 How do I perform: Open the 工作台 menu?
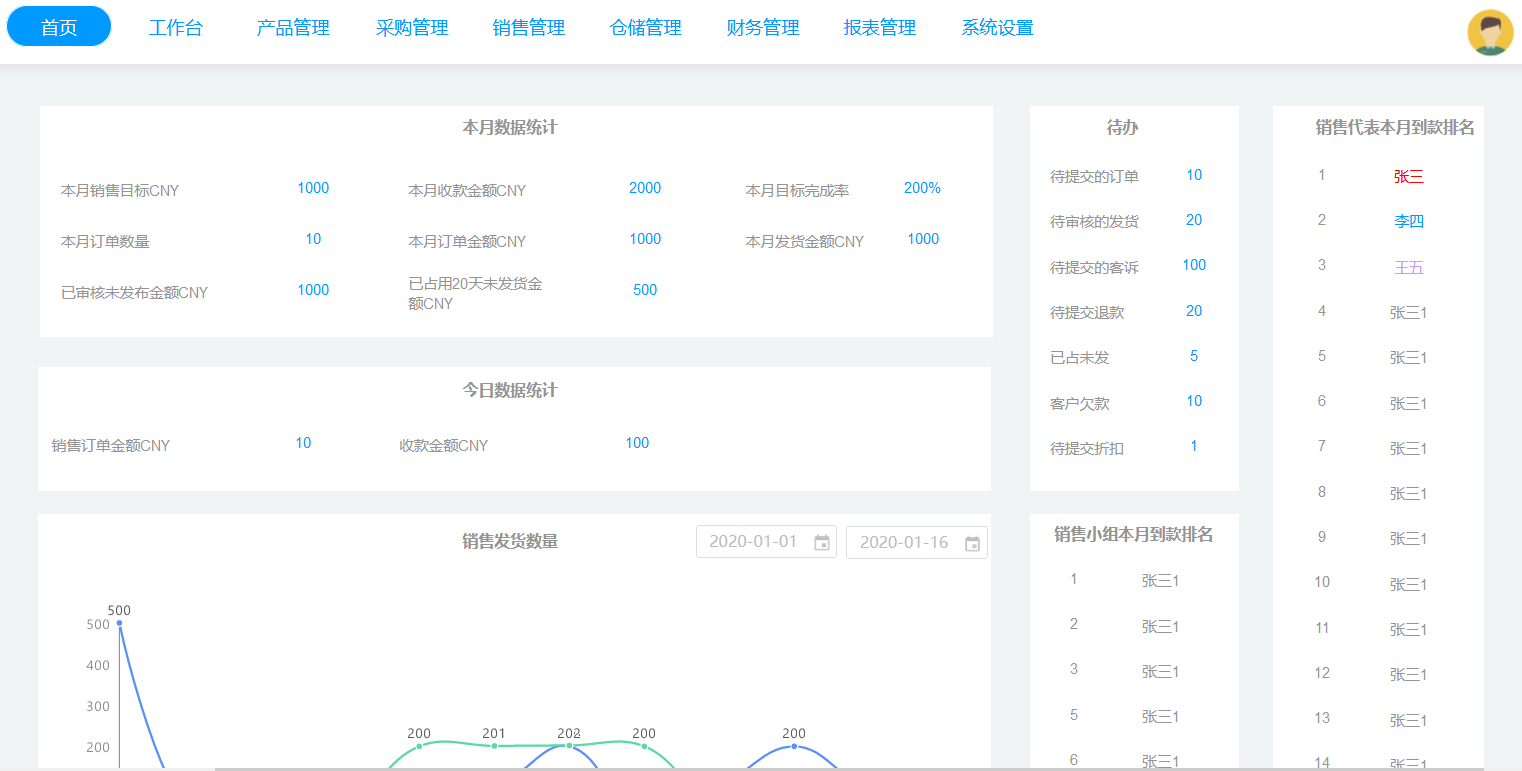[x=176, y=28]
